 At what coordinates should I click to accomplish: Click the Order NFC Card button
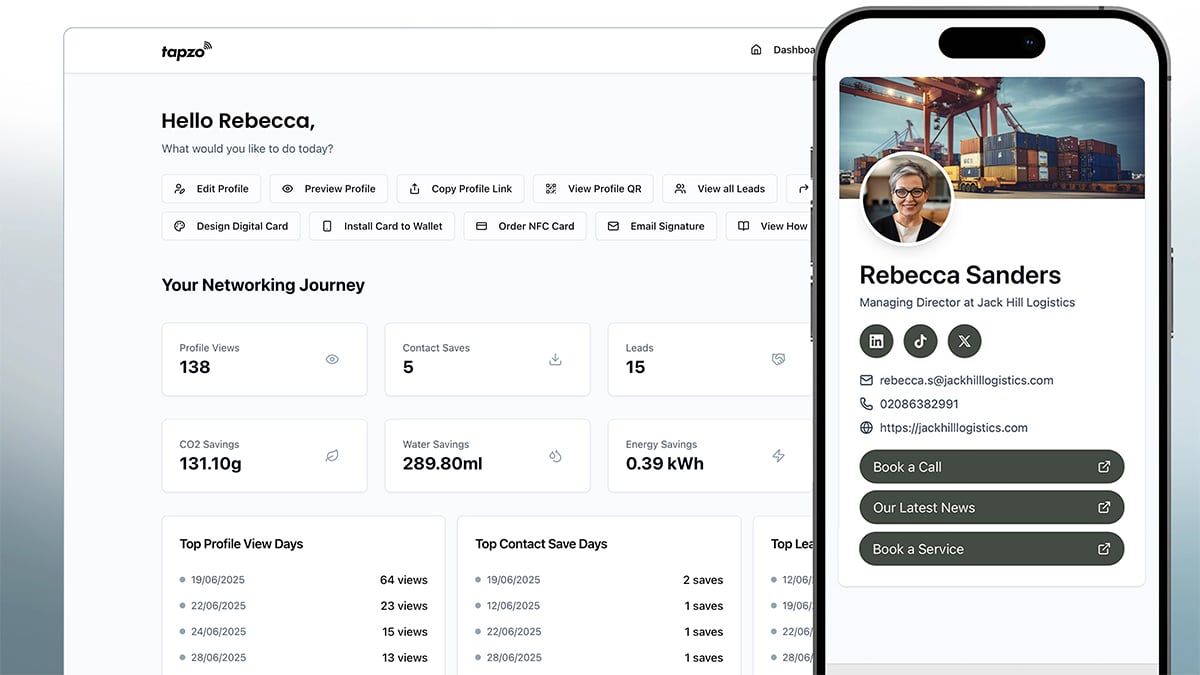(x=525, y=226)
